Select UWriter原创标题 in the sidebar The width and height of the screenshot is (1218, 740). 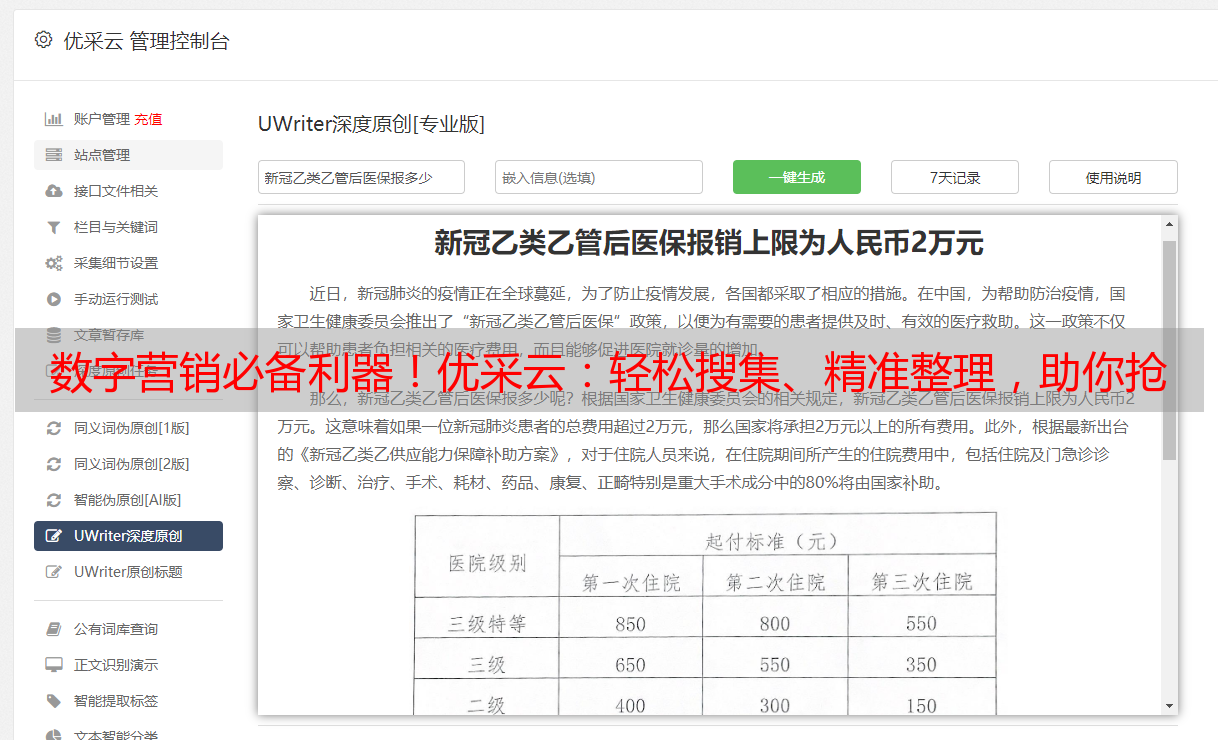[x=128, y=572]
